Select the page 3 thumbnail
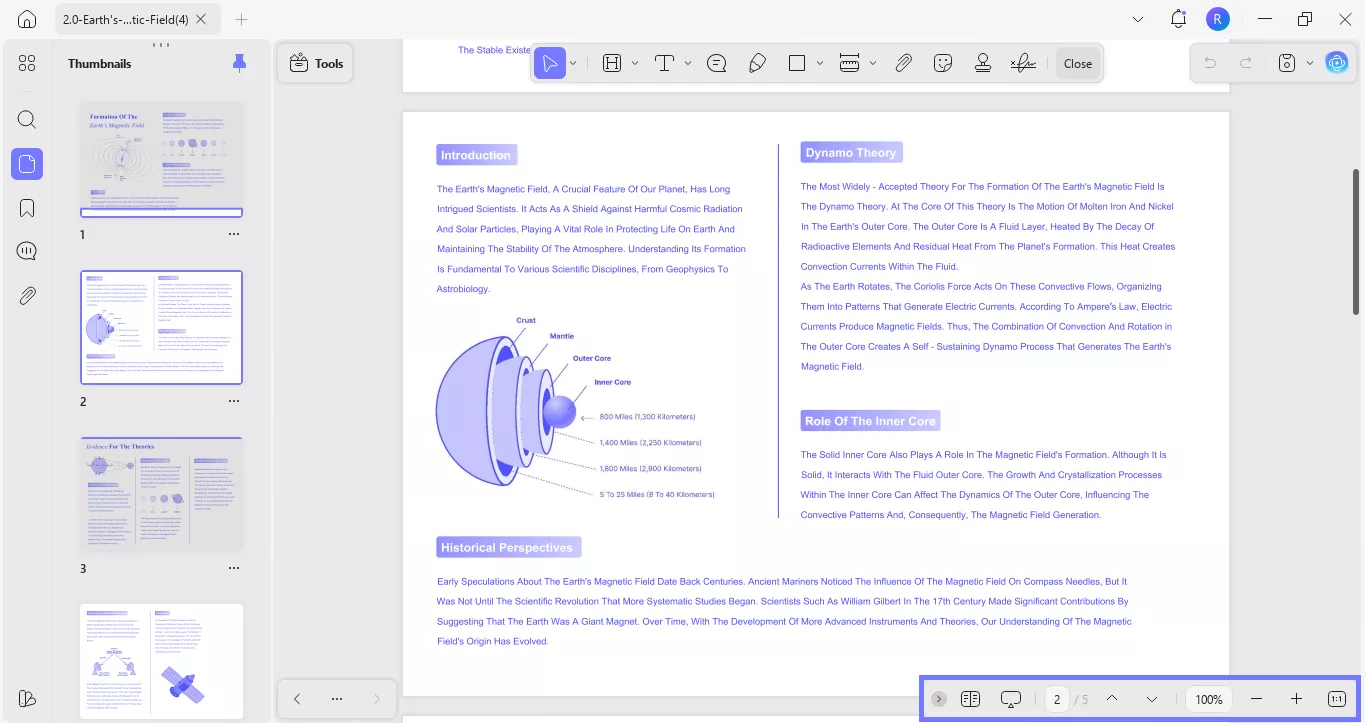Image resolution: width=1365 pixels, height=723 pixels. pyautogui.click(x=161, y=494)
